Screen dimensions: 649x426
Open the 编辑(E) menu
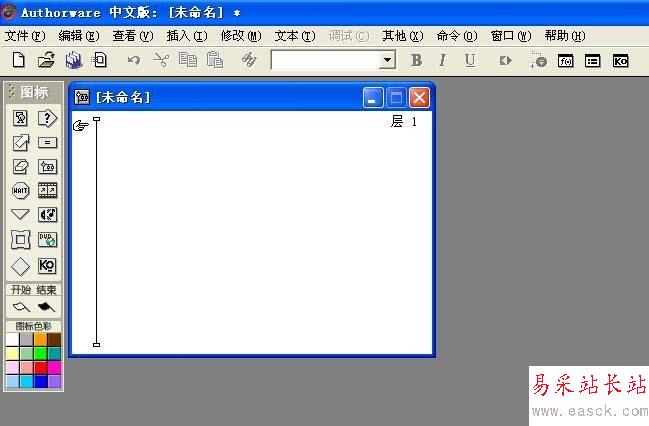point(79,36)
